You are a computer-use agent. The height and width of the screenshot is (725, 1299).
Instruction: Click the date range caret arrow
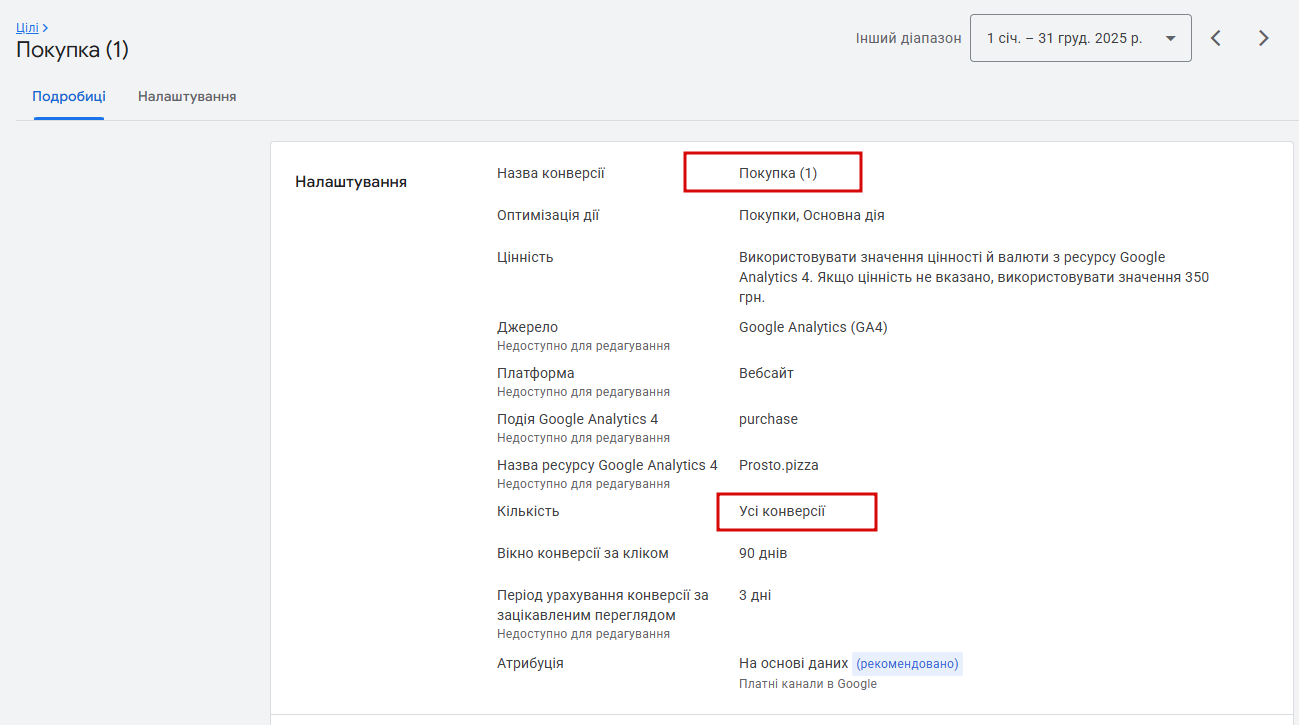point(1170,38)
